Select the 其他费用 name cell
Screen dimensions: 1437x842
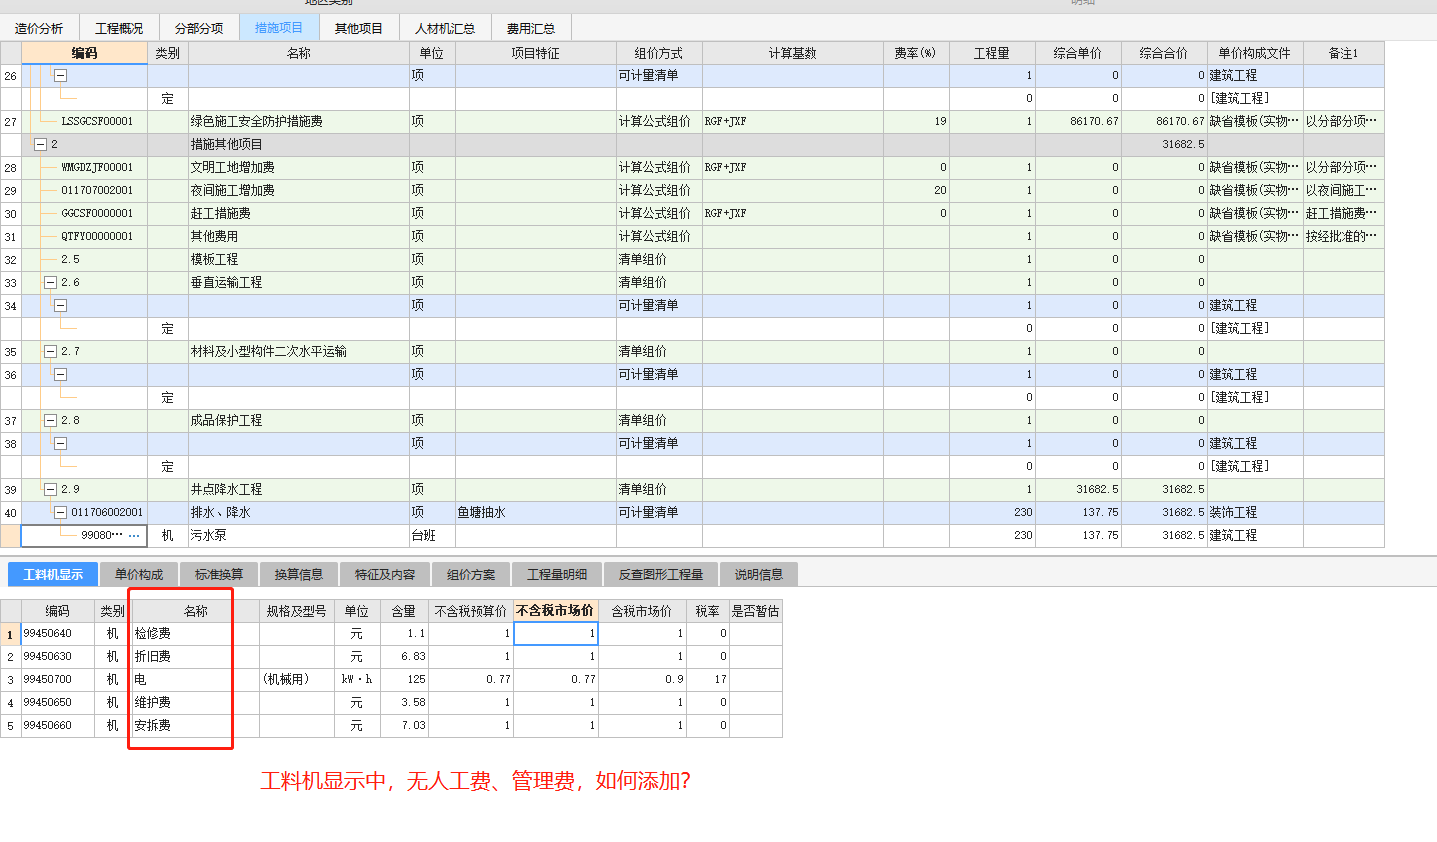click(x=298, y=236)
